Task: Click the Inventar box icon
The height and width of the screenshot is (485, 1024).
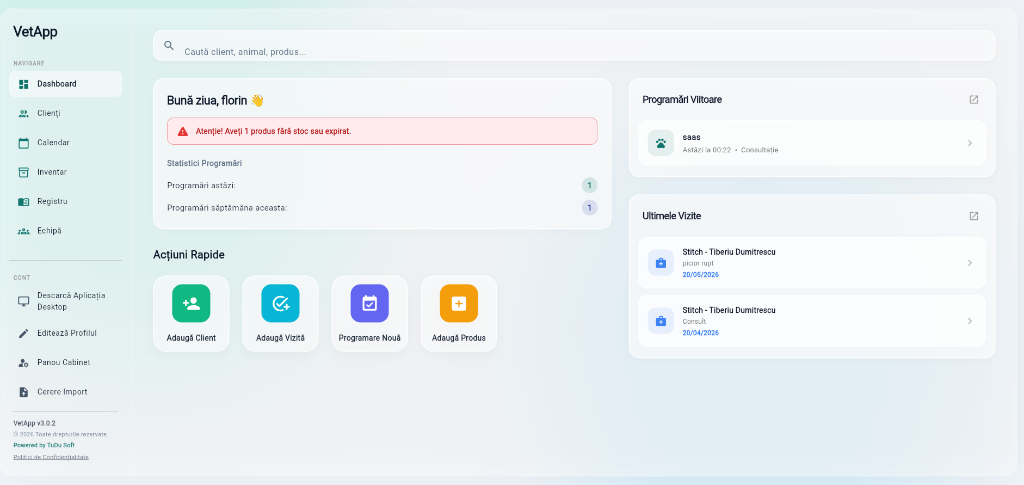Action: [24, 172]
